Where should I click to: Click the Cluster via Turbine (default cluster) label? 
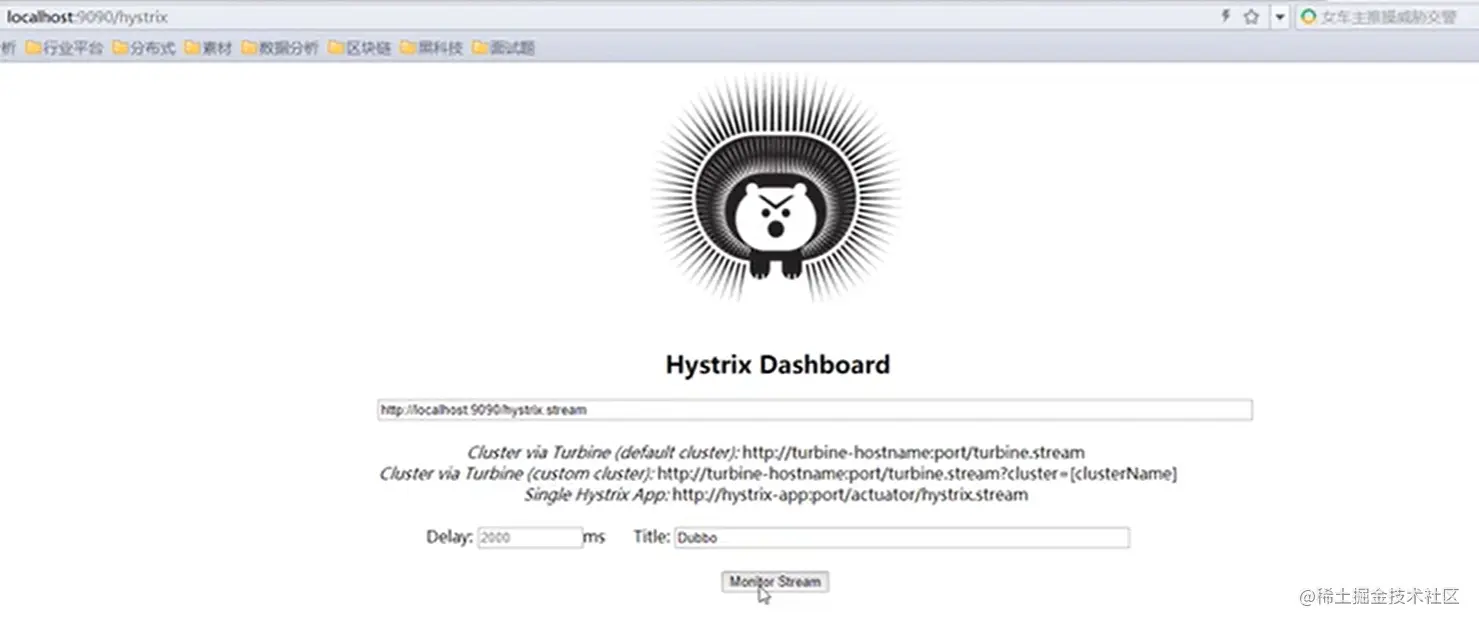[x=603, y=453]
